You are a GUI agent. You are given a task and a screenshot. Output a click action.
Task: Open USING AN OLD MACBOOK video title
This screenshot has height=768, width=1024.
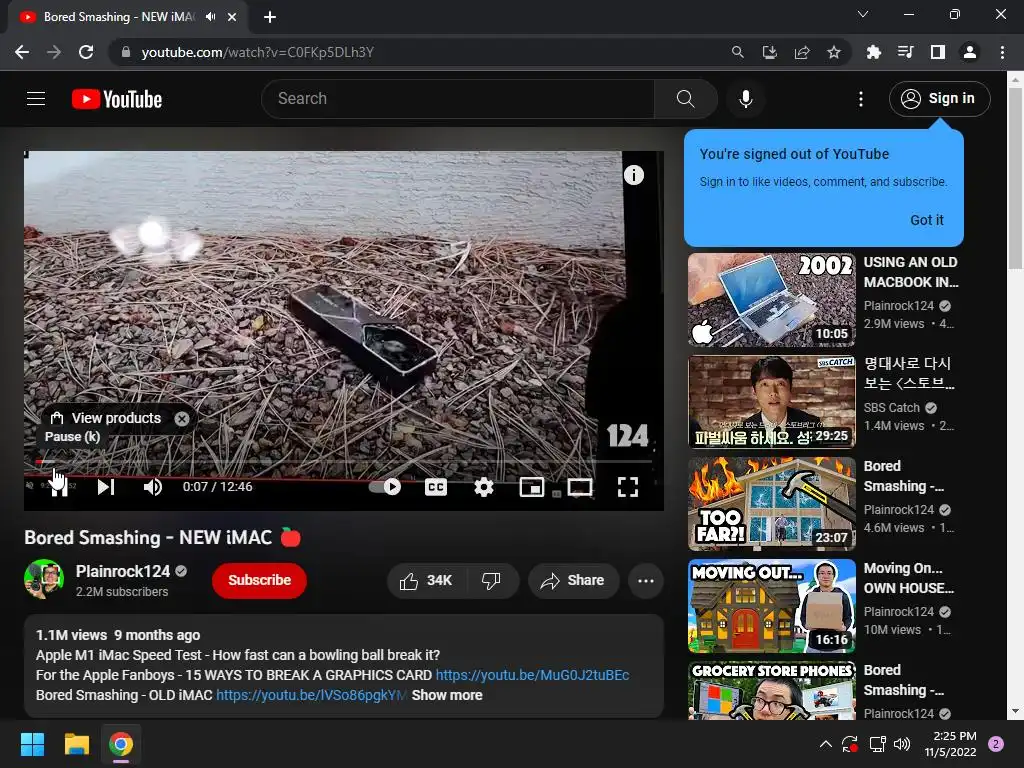pyautogui.click(x=910, y=272)
